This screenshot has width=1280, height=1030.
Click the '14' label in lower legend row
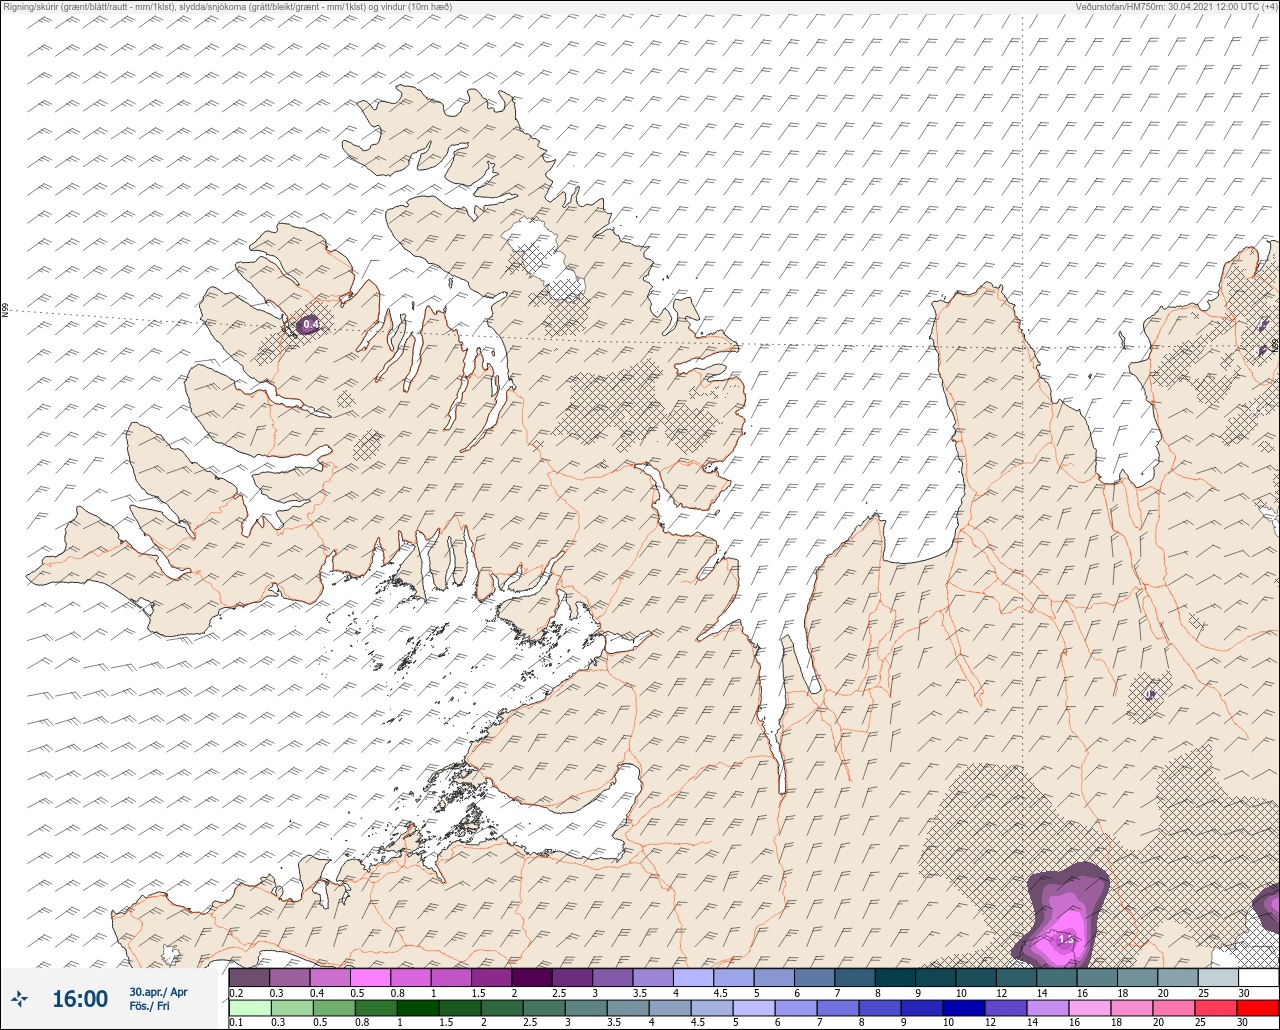pos(1034,1023)
